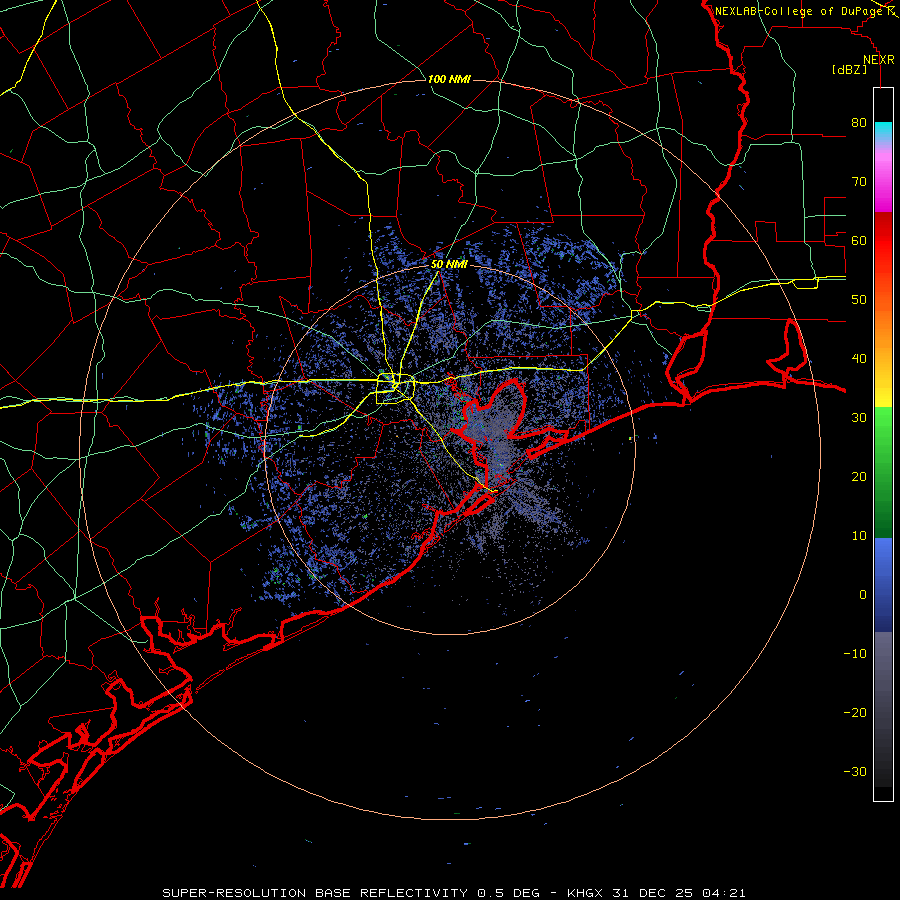
Task: Select the 70 value on dBZ scale
Action: 859,182
